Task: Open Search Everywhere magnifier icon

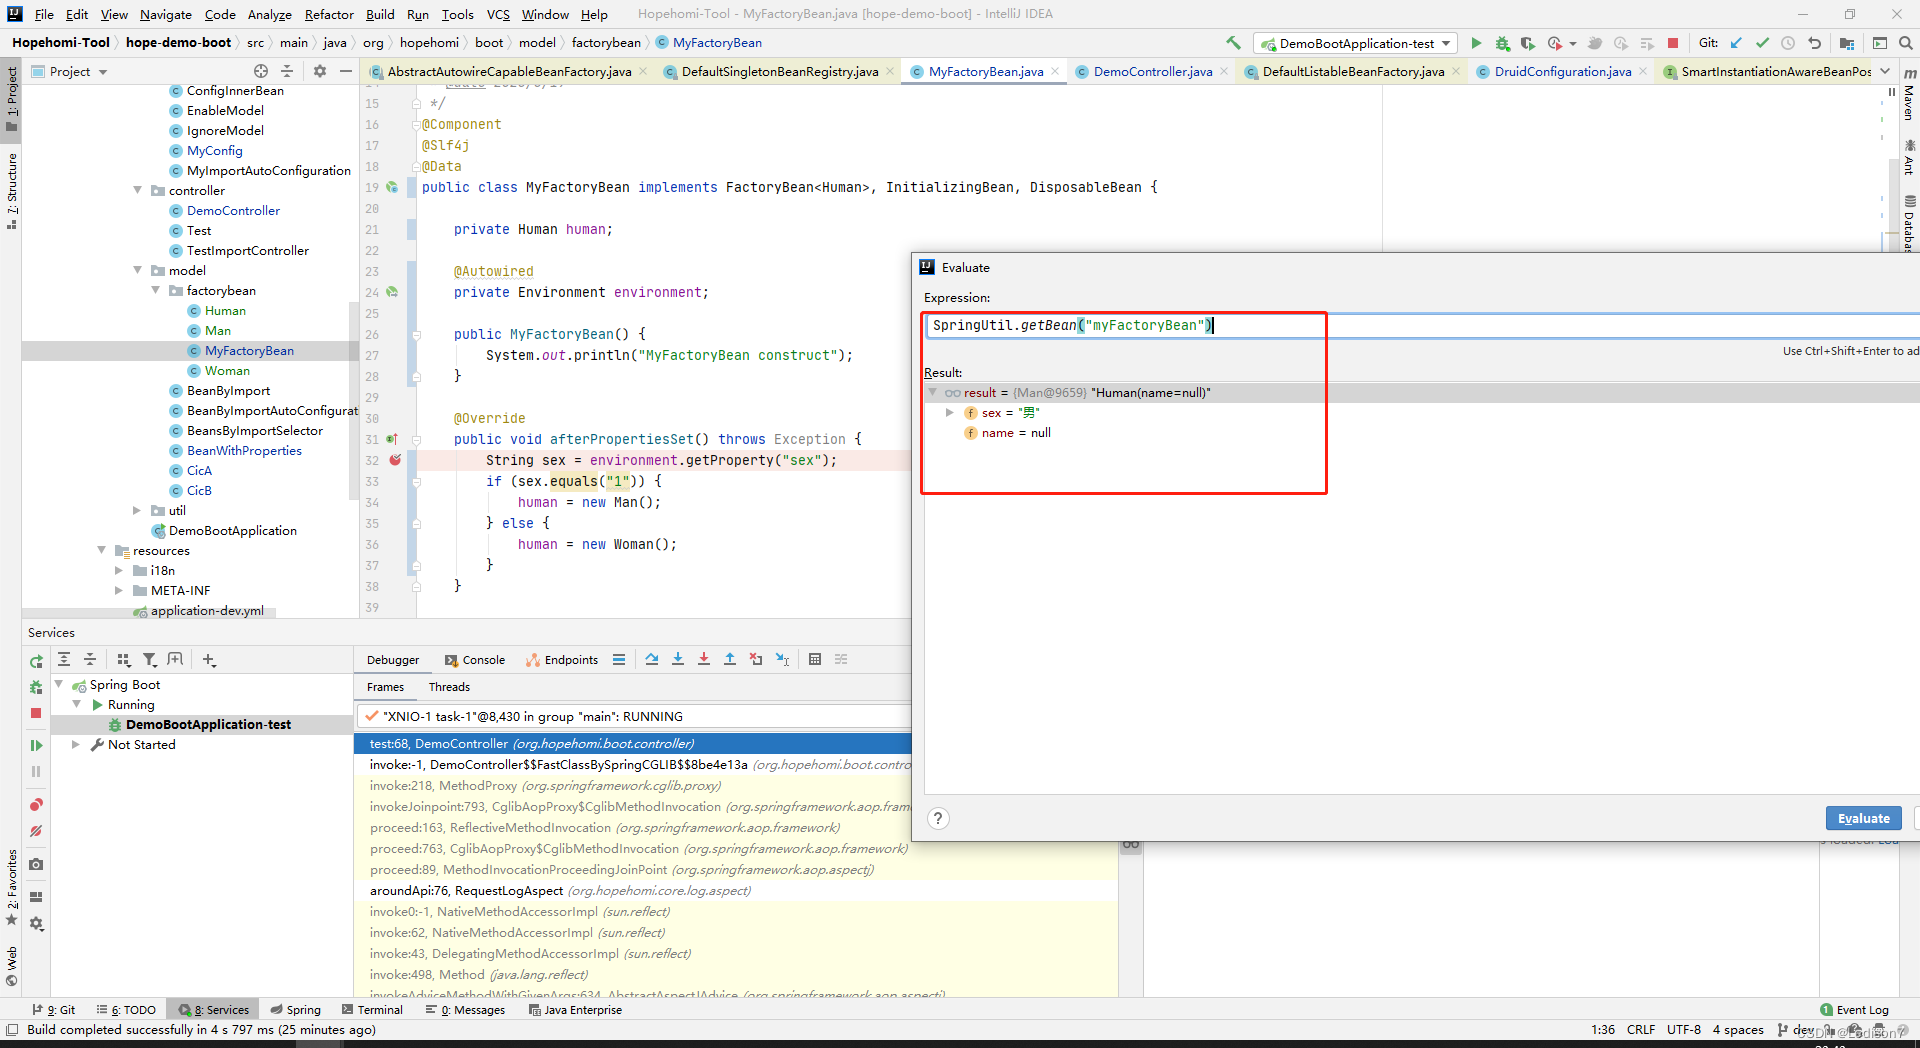Action: [1906, 43]
